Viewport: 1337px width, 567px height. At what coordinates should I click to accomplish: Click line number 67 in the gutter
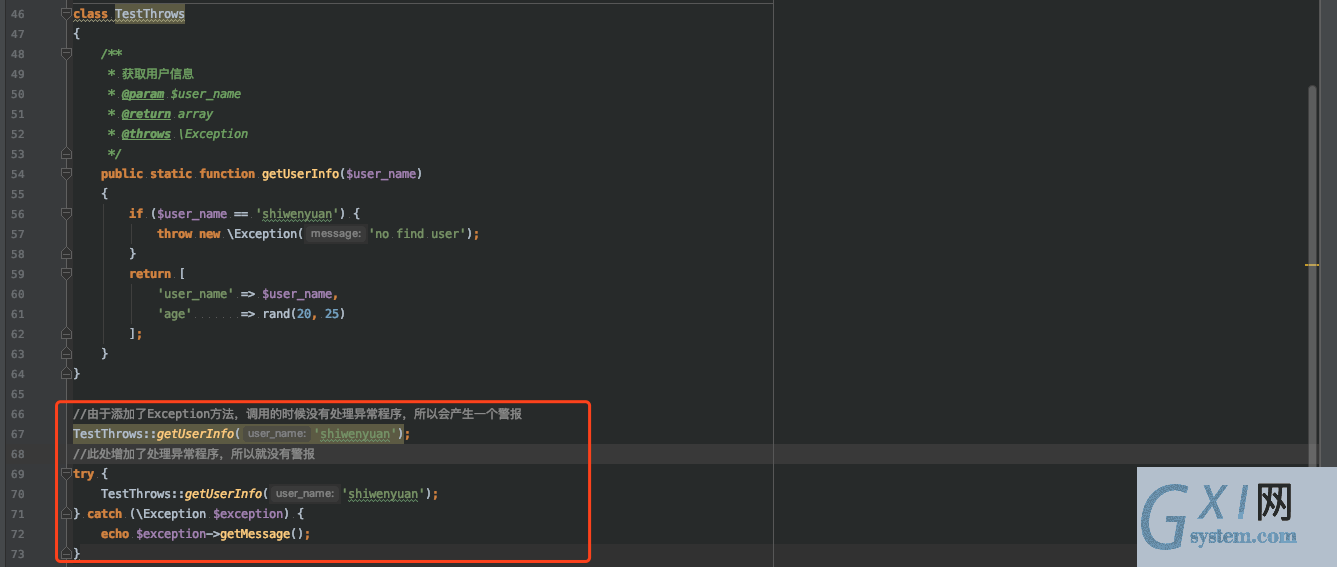tap(17, 434)
